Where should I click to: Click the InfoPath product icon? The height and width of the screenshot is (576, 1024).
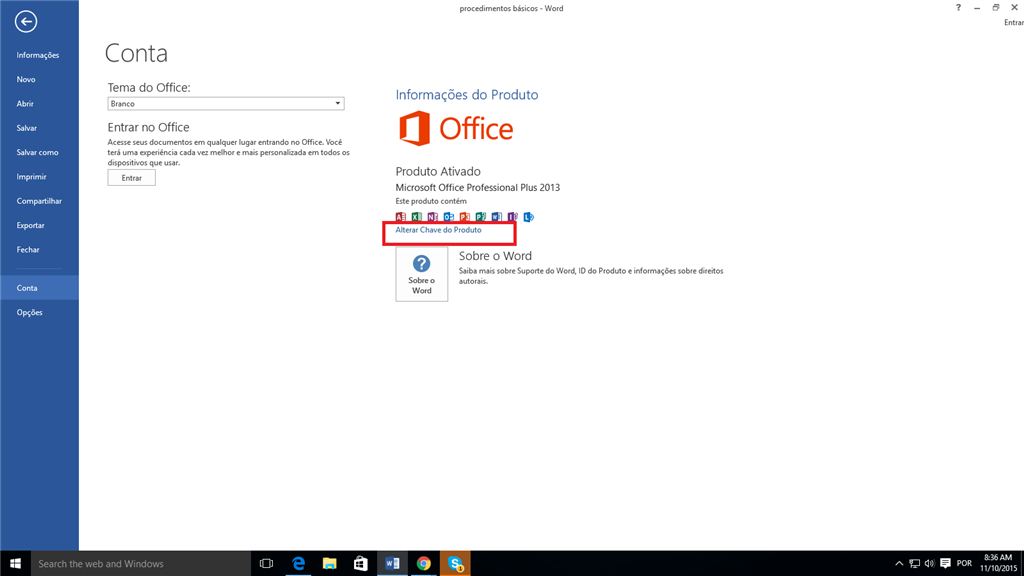coord(513,217)
